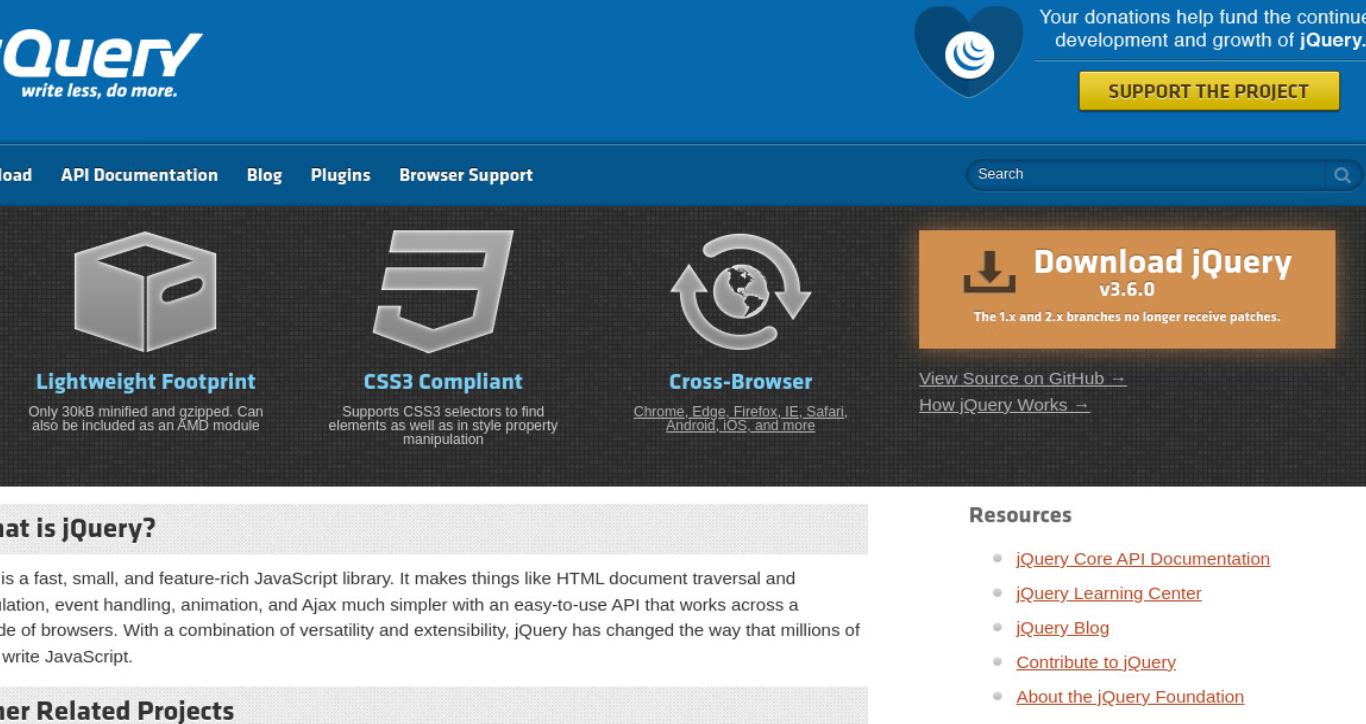This screenshot has width=1366, height=724.
Task: Click the heart donation icon
Action: 968,51
